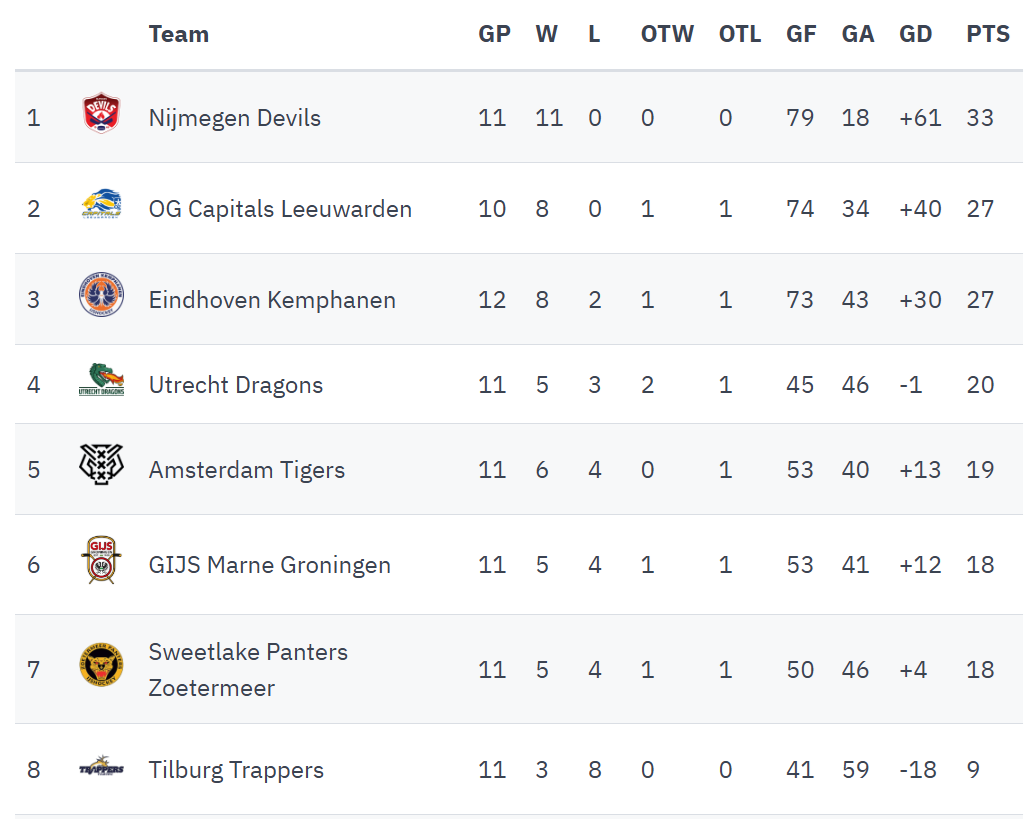This screenshot has height=819, width=1033.
Task: Click the PTS column header
Action: click(x=988, y=34)
